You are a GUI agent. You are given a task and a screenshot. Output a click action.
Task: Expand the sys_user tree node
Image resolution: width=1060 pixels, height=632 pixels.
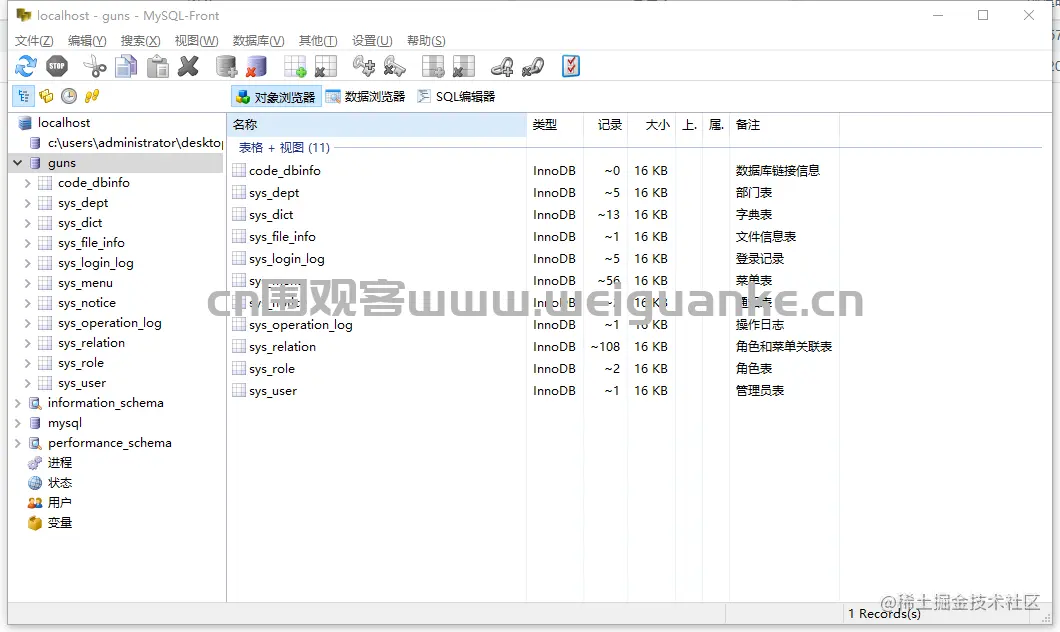[27, 383]
